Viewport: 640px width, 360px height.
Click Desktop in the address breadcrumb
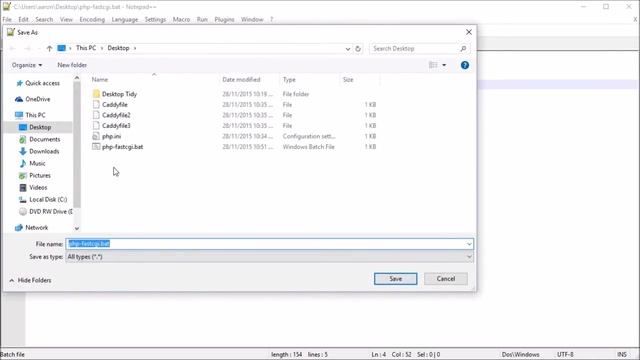click(118, 48)
